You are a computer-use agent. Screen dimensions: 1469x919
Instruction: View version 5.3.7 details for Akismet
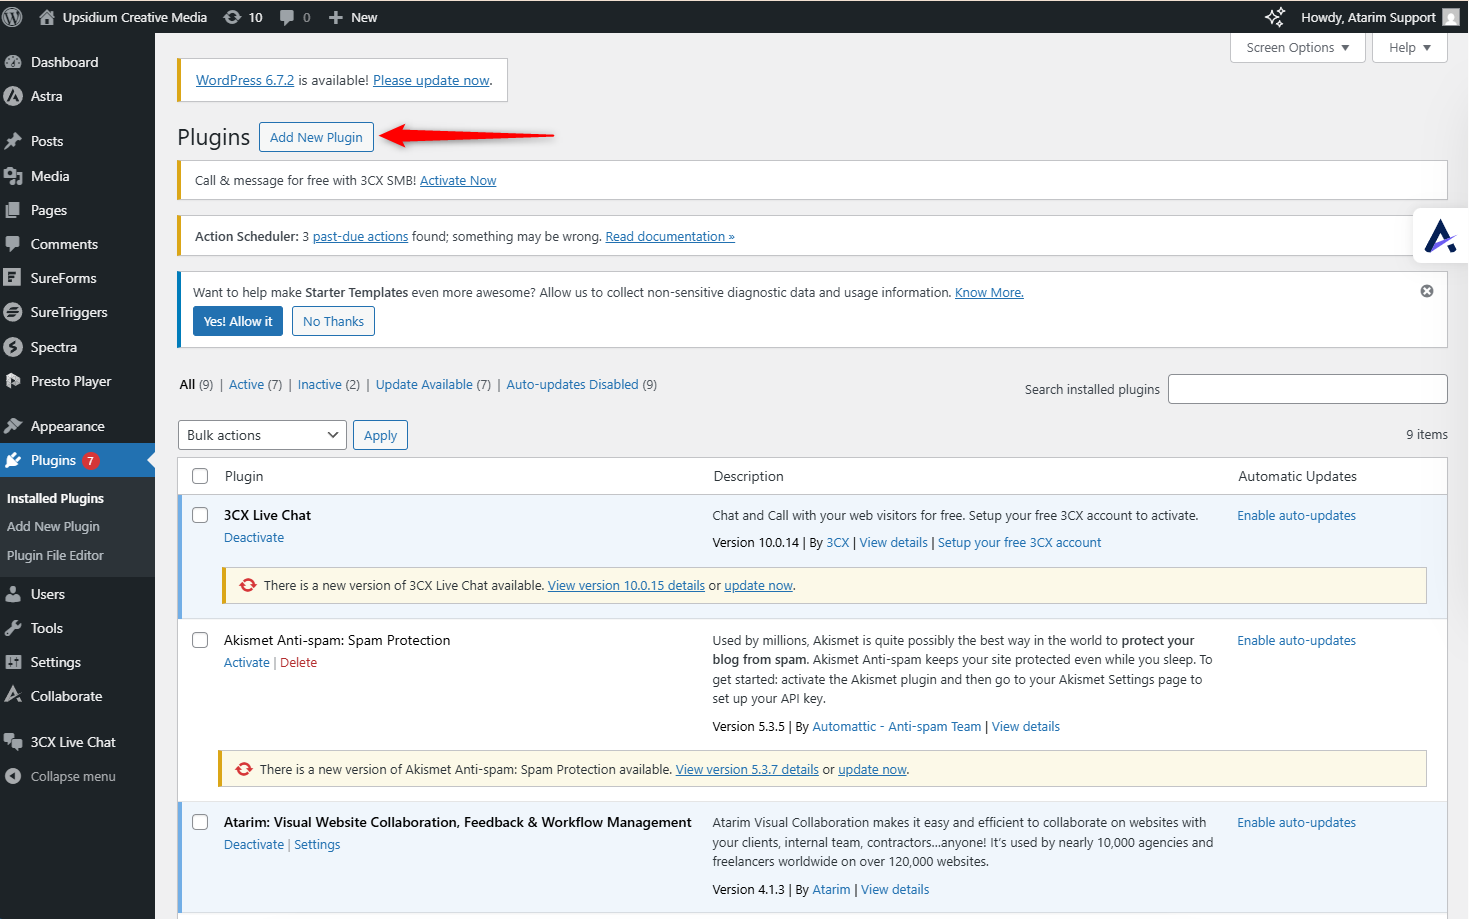[x=747, y=769]
